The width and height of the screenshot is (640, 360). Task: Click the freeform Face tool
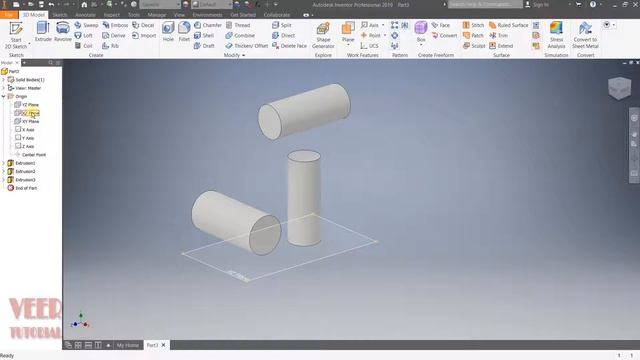pyautogui.click(x=440, y=25)
